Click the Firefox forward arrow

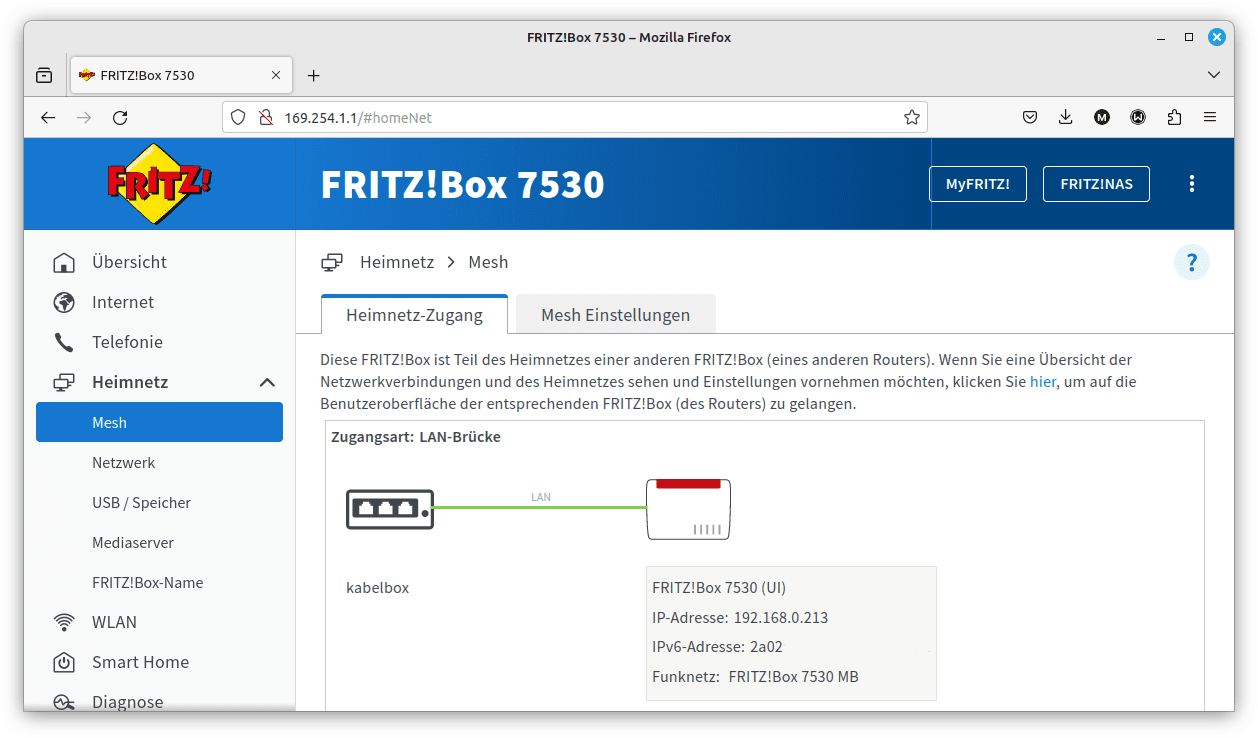pyautogui.click(x=84, y=117)
